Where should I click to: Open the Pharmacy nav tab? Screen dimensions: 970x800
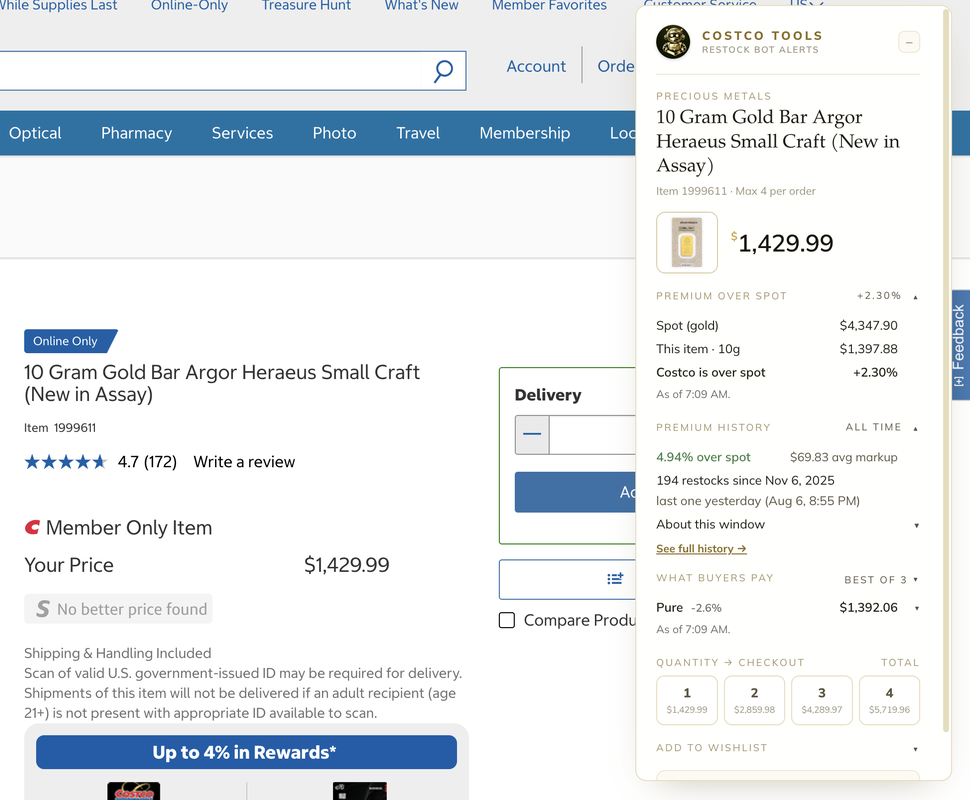click(136, 133)
